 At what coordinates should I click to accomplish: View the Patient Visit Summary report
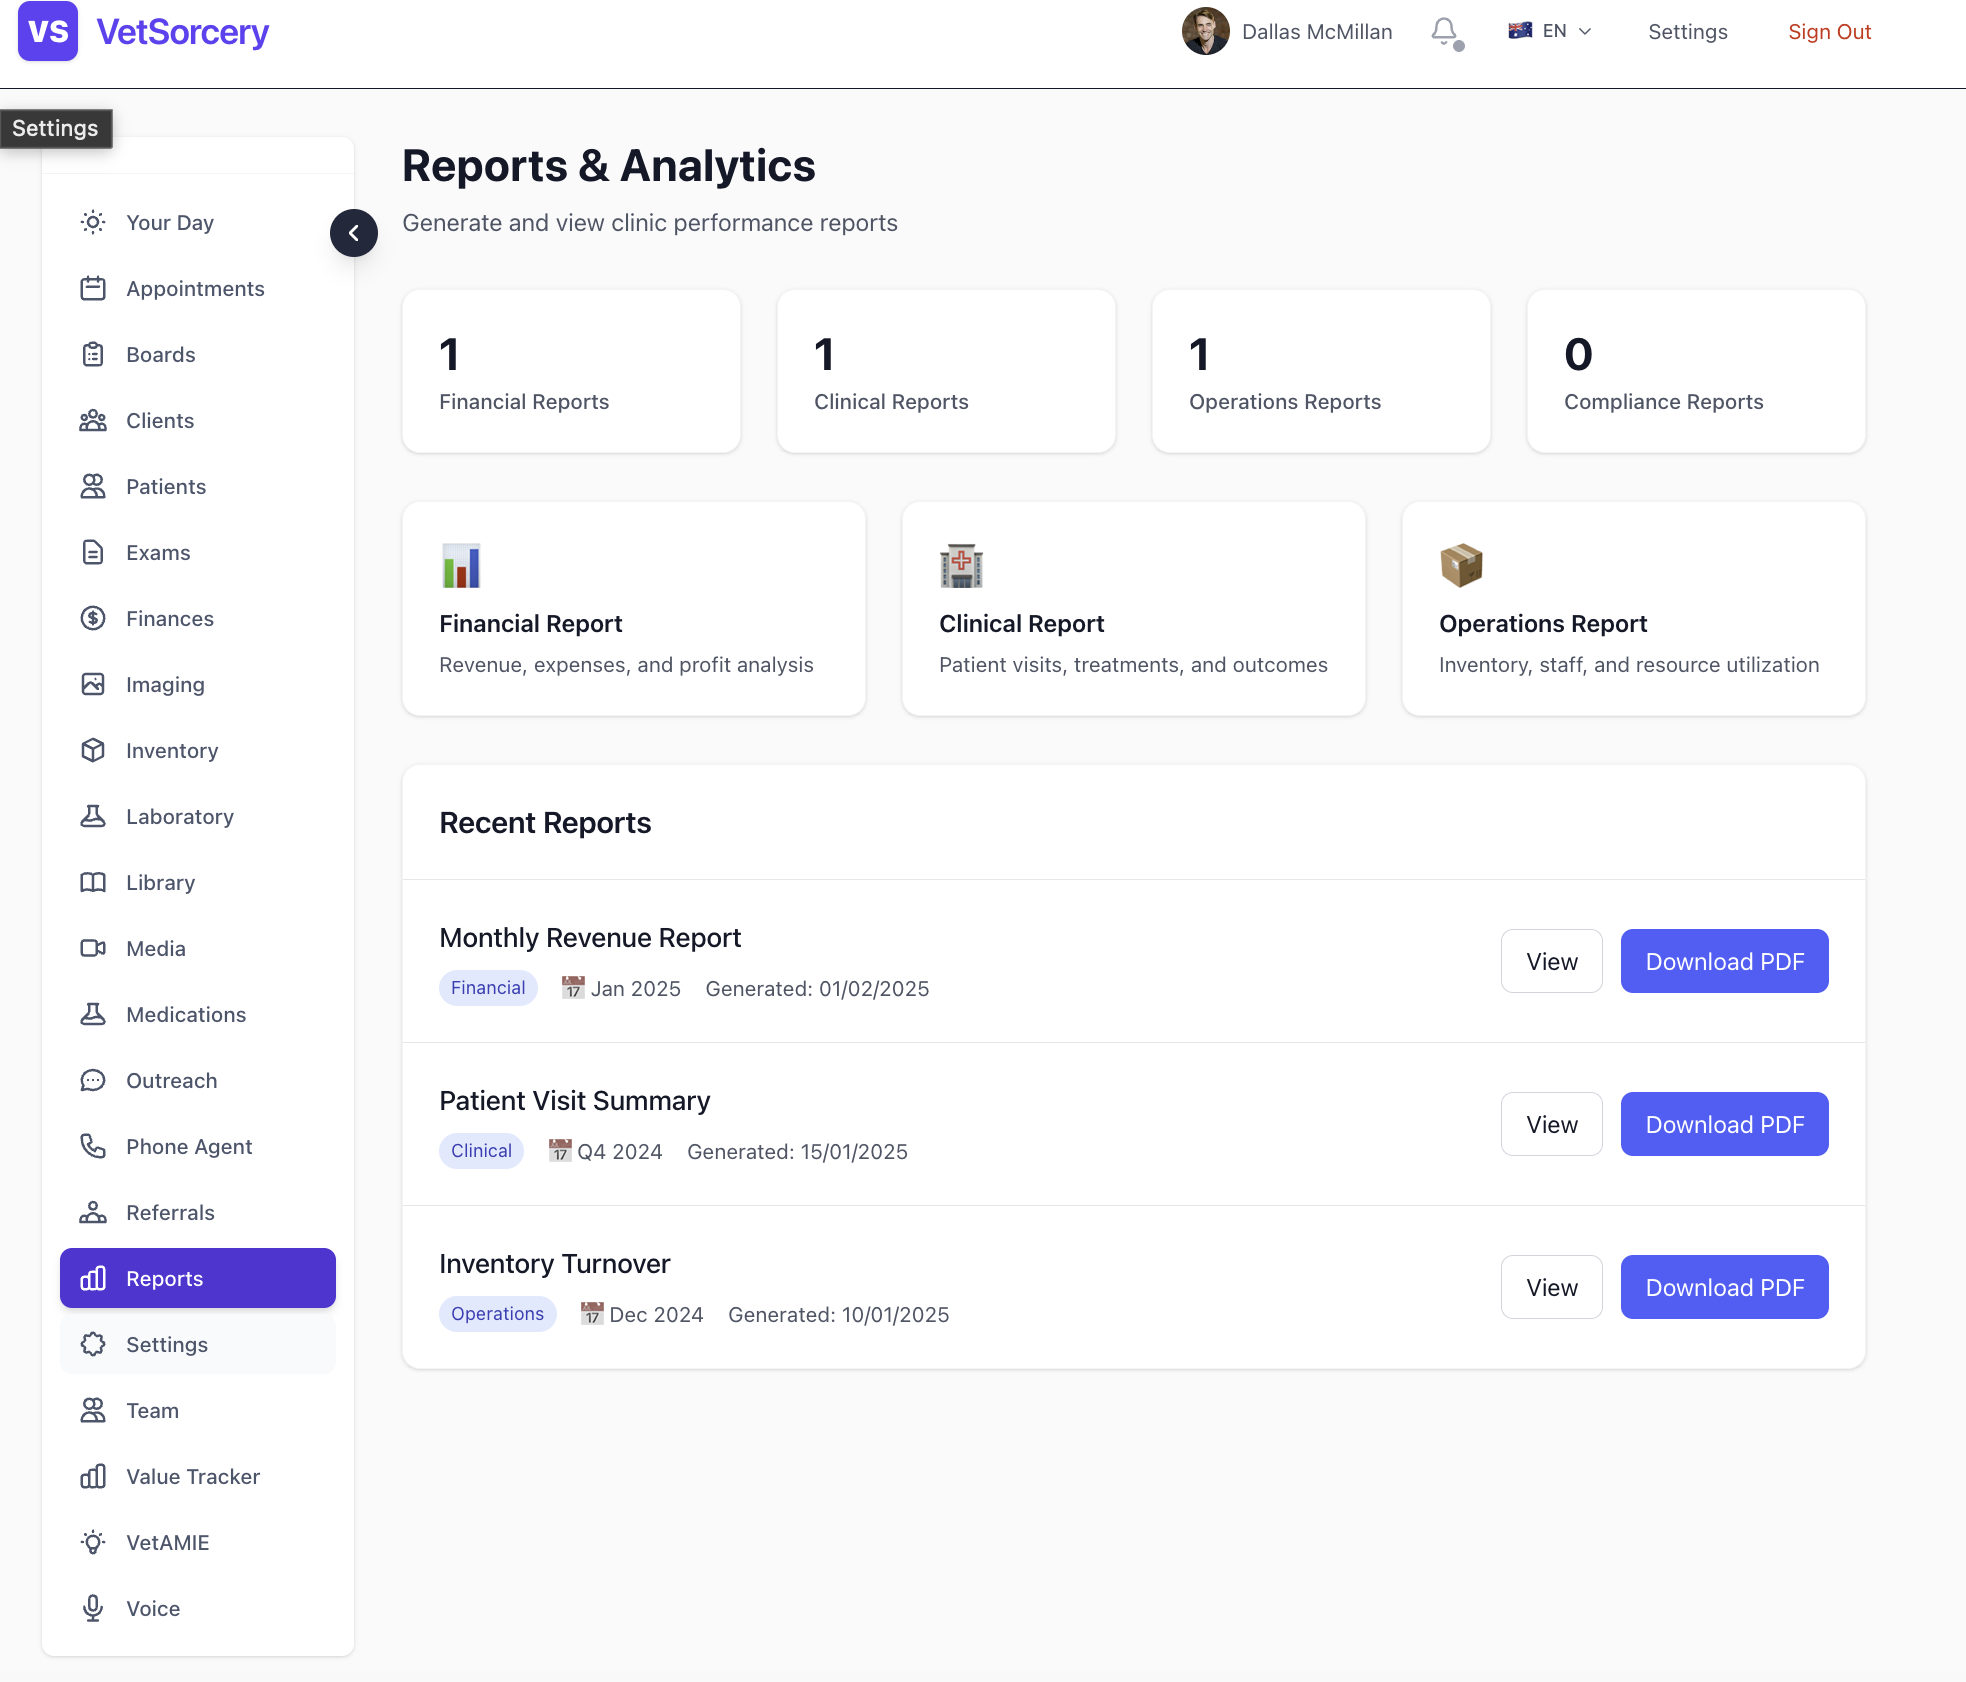[x=1551, y=1125]
